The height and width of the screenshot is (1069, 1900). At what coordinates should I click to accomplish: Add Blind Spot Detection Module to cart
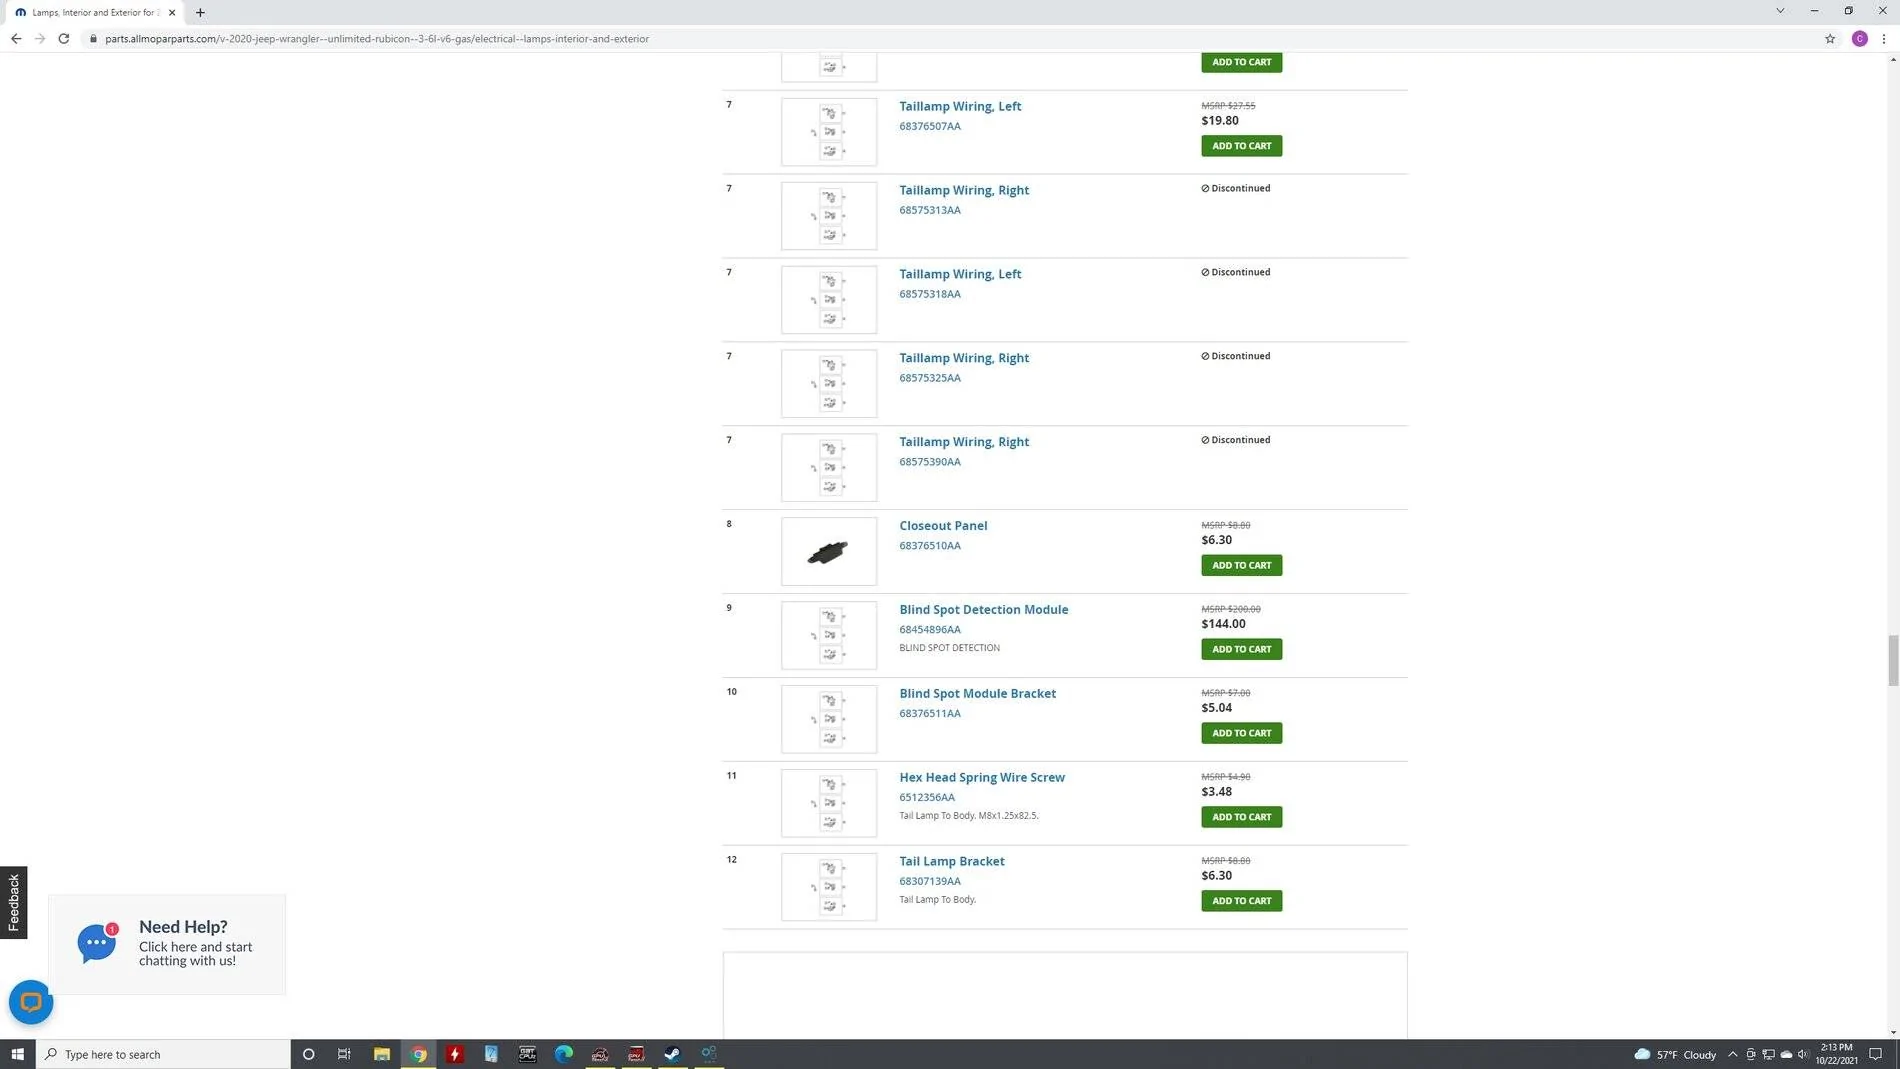tap(1241, 650)
